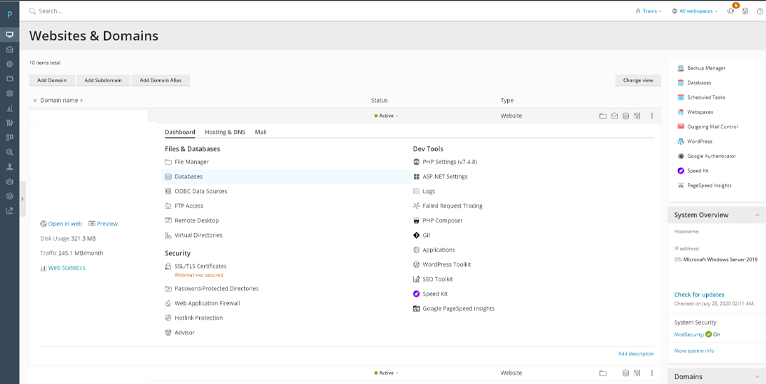Open the ModSecurity link

689,335
